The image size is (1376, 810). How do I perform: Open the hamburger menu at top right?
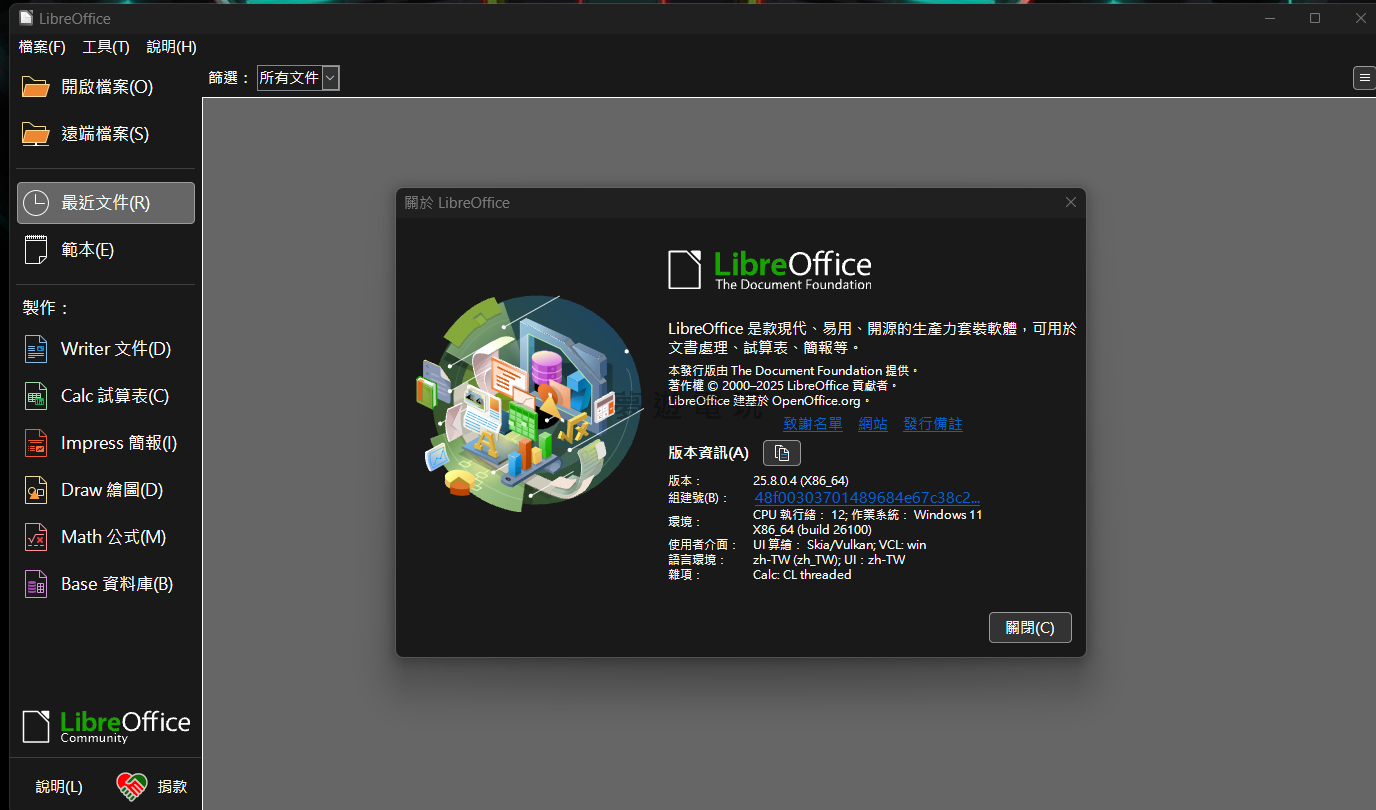(x=1364, y=78)
